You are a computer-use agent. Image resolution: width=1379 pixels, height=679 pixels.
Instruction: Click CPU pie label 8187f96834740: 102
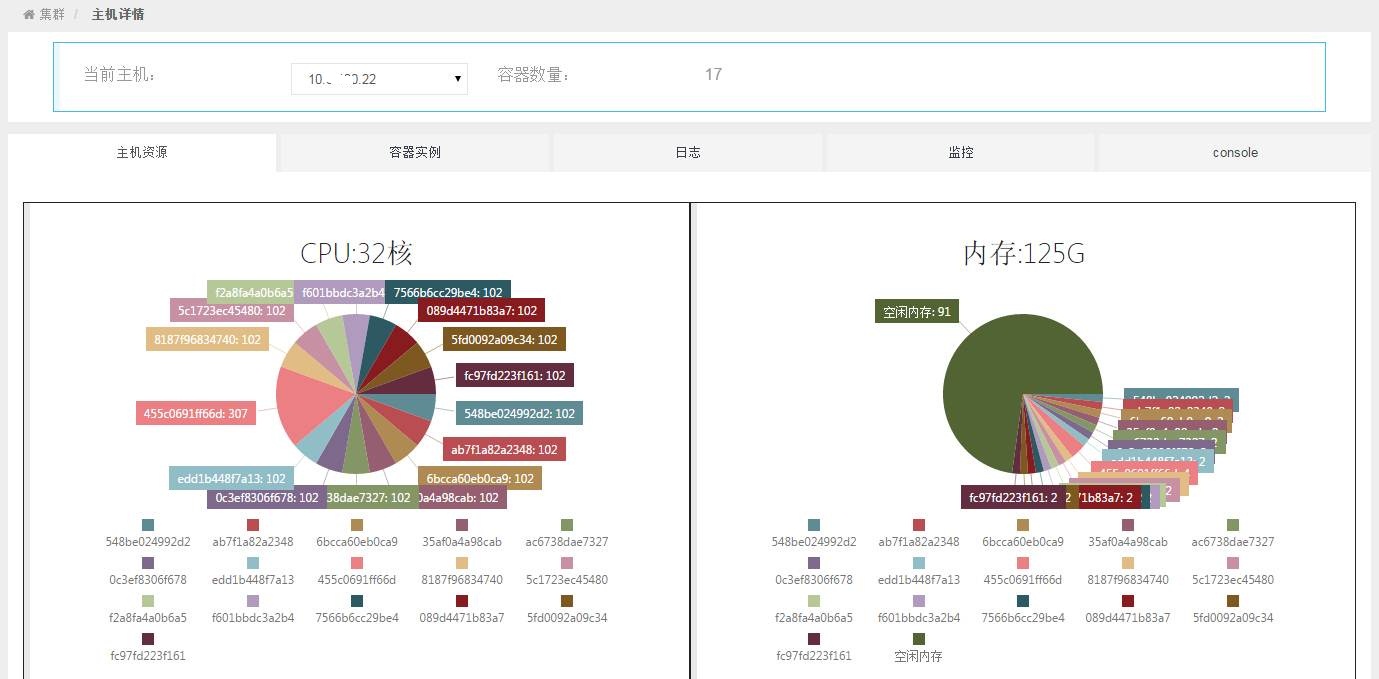click(208, 339)
